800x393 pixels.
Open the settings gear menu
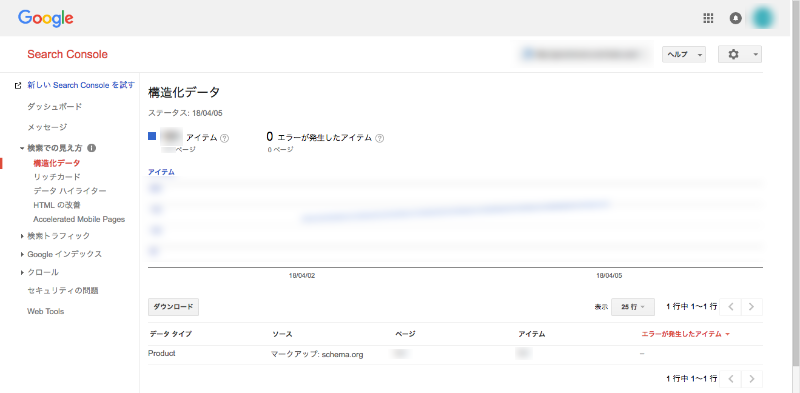(x=739, y=55)
